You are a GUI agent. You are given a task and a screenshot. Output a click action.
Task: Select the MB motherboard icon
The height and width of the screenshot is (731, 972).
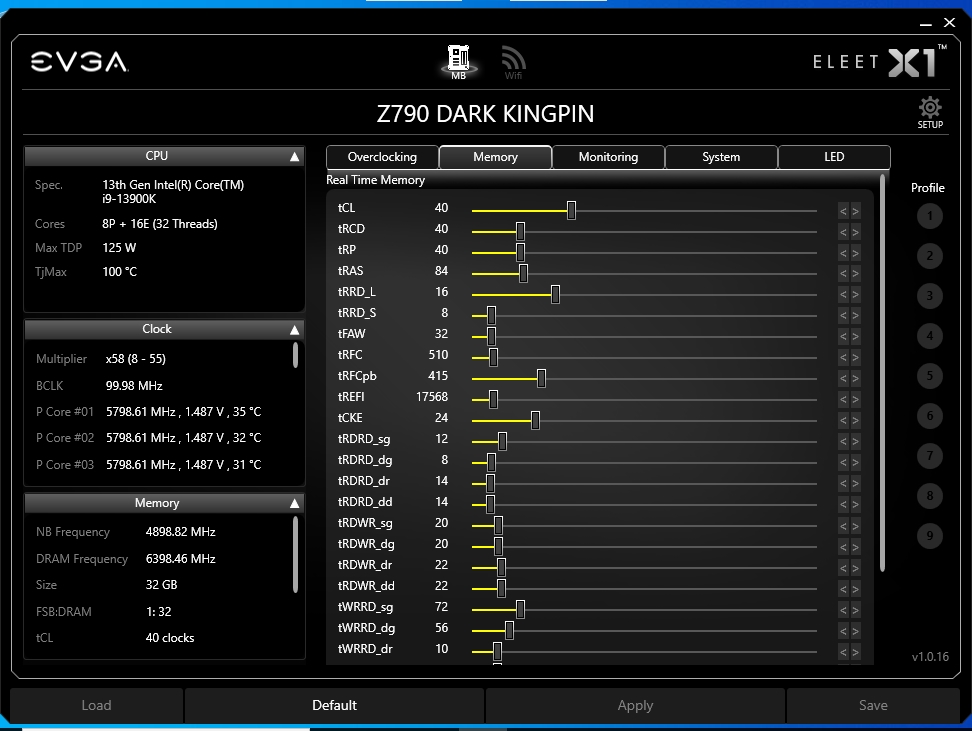pos(458,62)
